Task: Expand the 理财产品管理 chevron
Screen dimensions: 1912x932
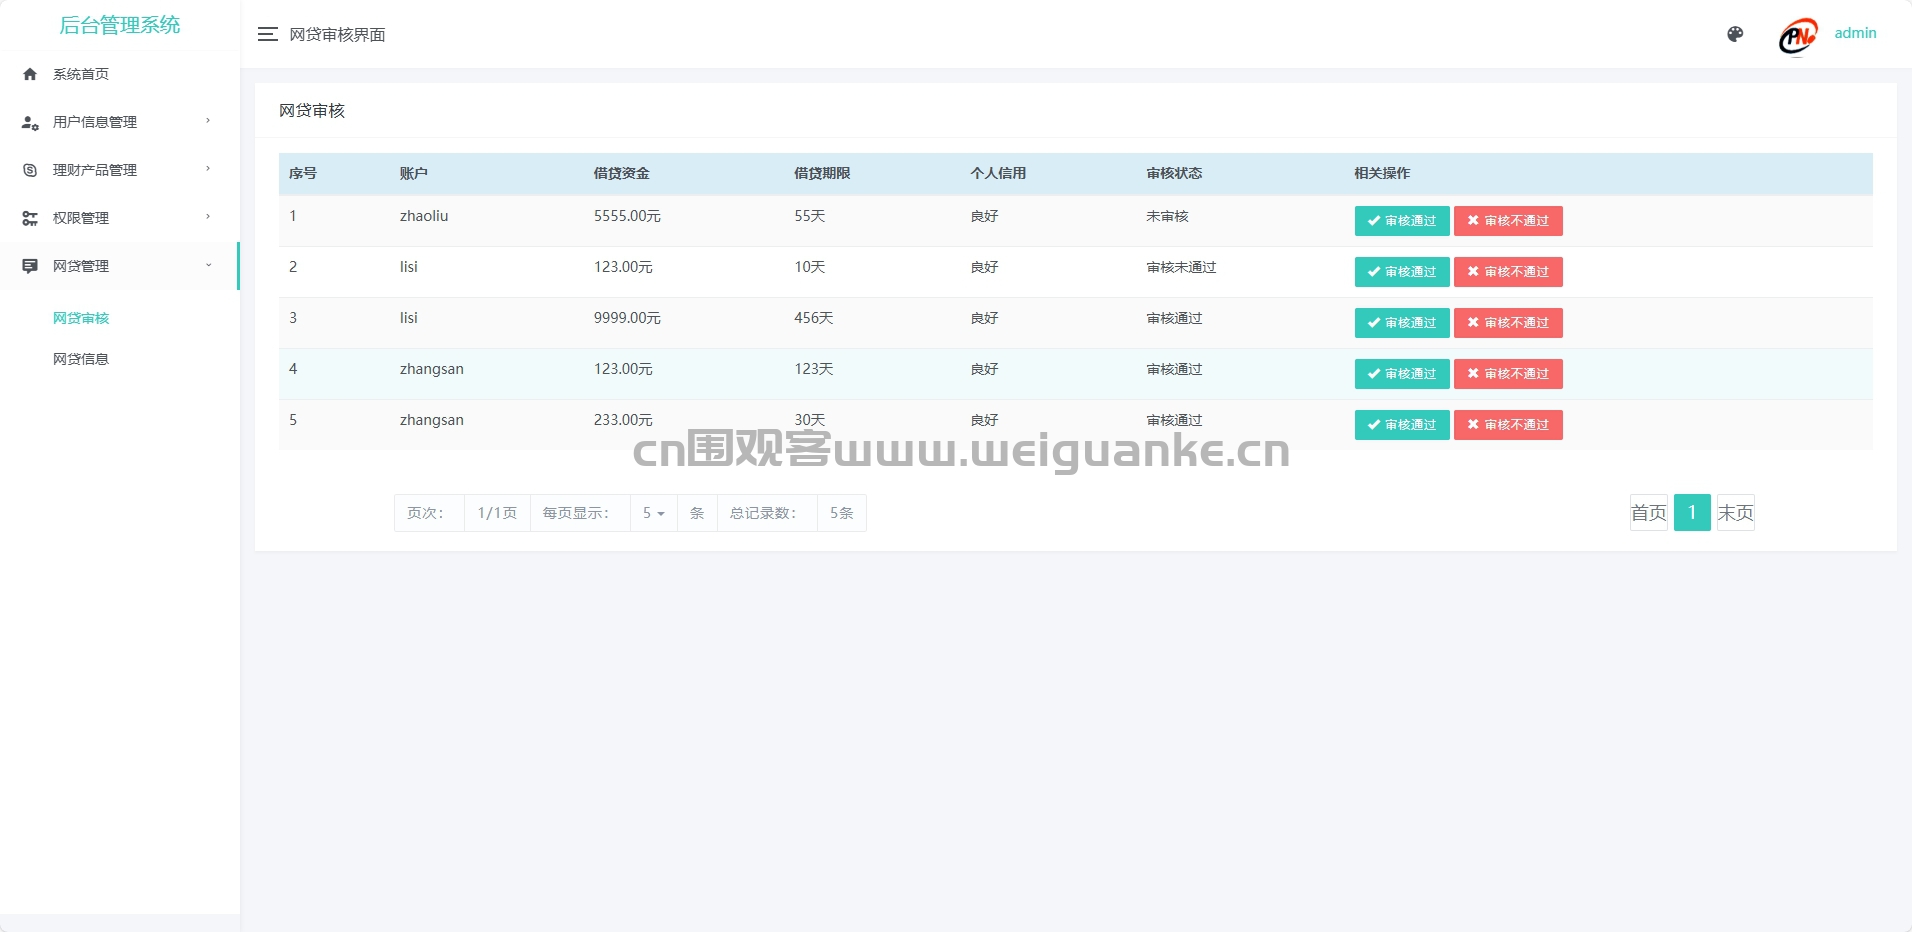Action: point(208,169)
